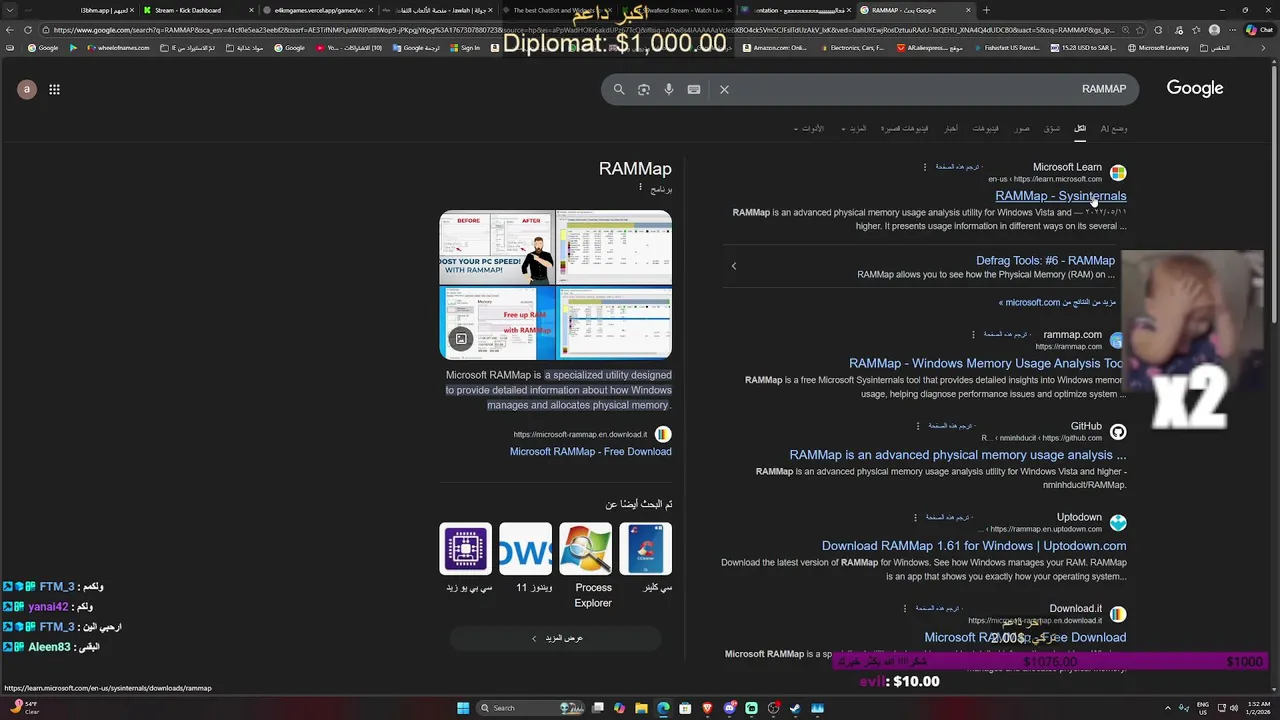Image resolution: width=1280 pixels, height=720 pixels.
Task: Open the wheelofnames.com bookmark
Action: [118, 48]
